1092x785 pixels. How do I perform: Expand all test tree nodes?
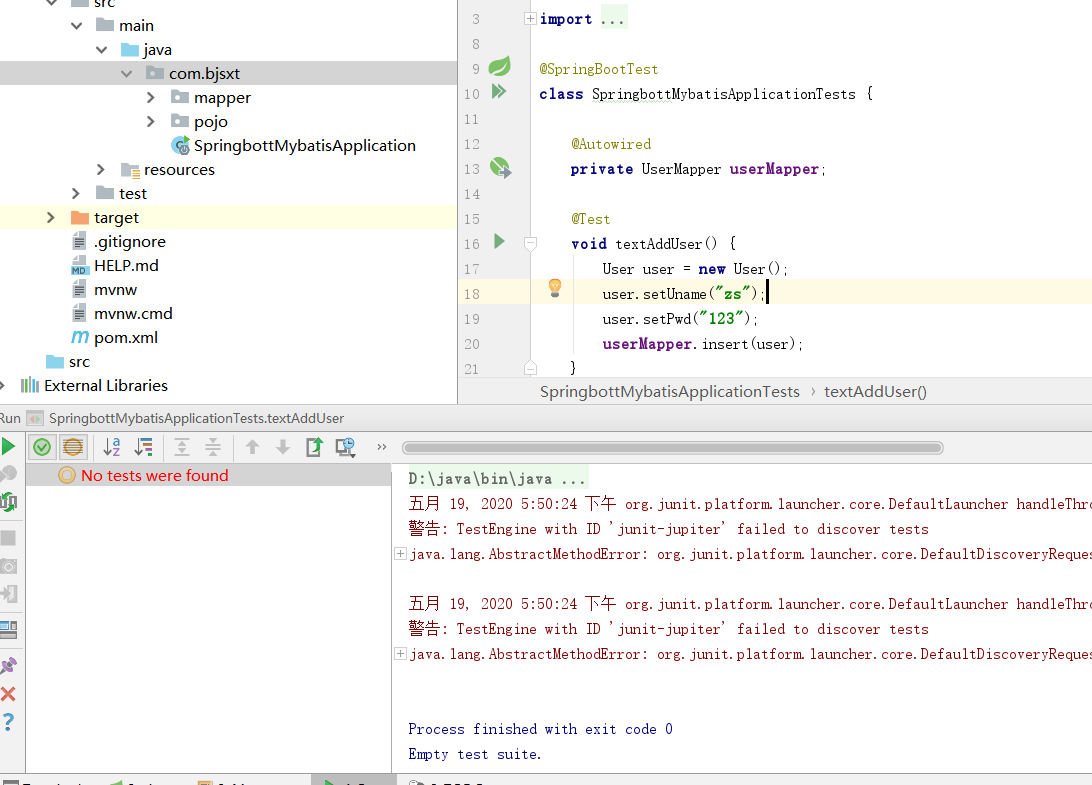pyautogui.click(x=182, y=447)
